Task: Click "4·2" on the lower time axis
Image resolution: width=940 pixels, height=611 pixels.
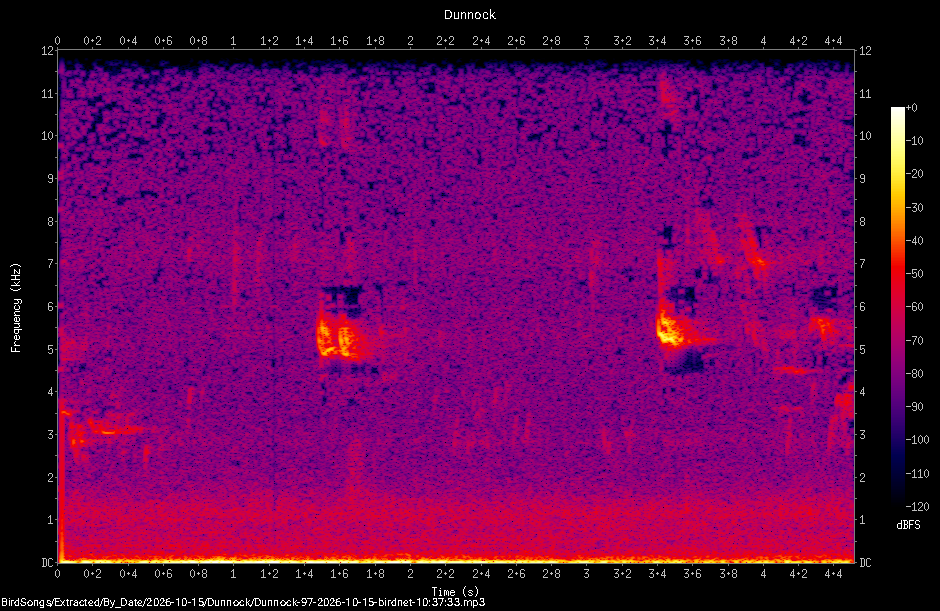Action: [798, 574]
